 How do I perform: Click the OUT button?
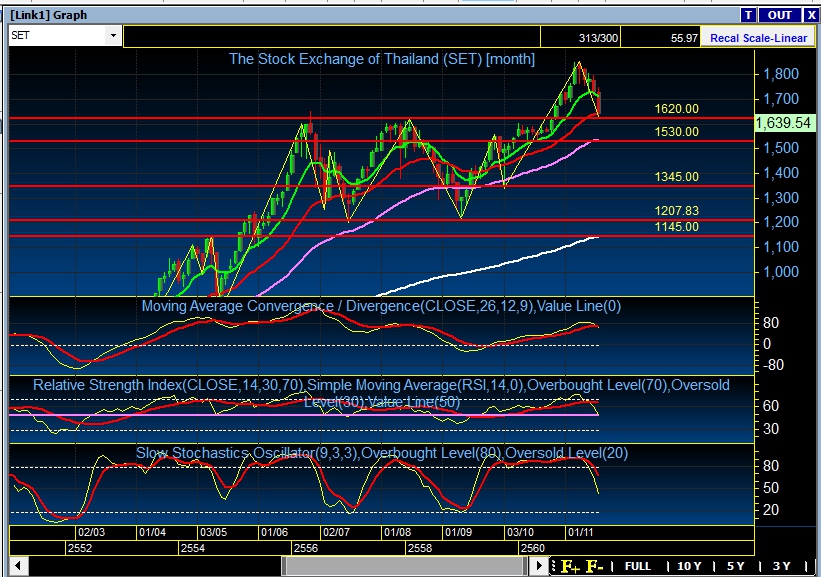click(x=780, y=15)
